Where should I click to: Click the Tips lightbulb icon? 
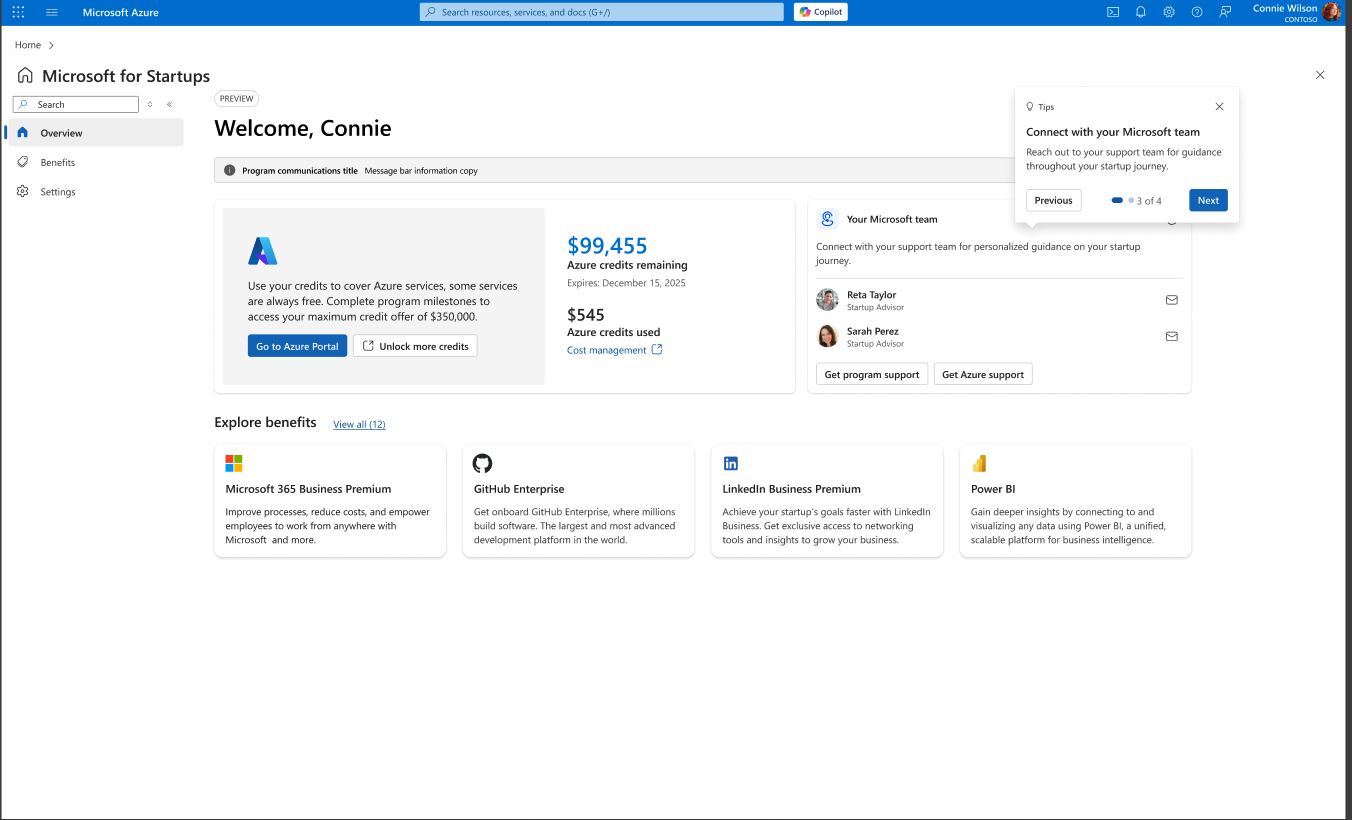click(x=1030, y=106)
